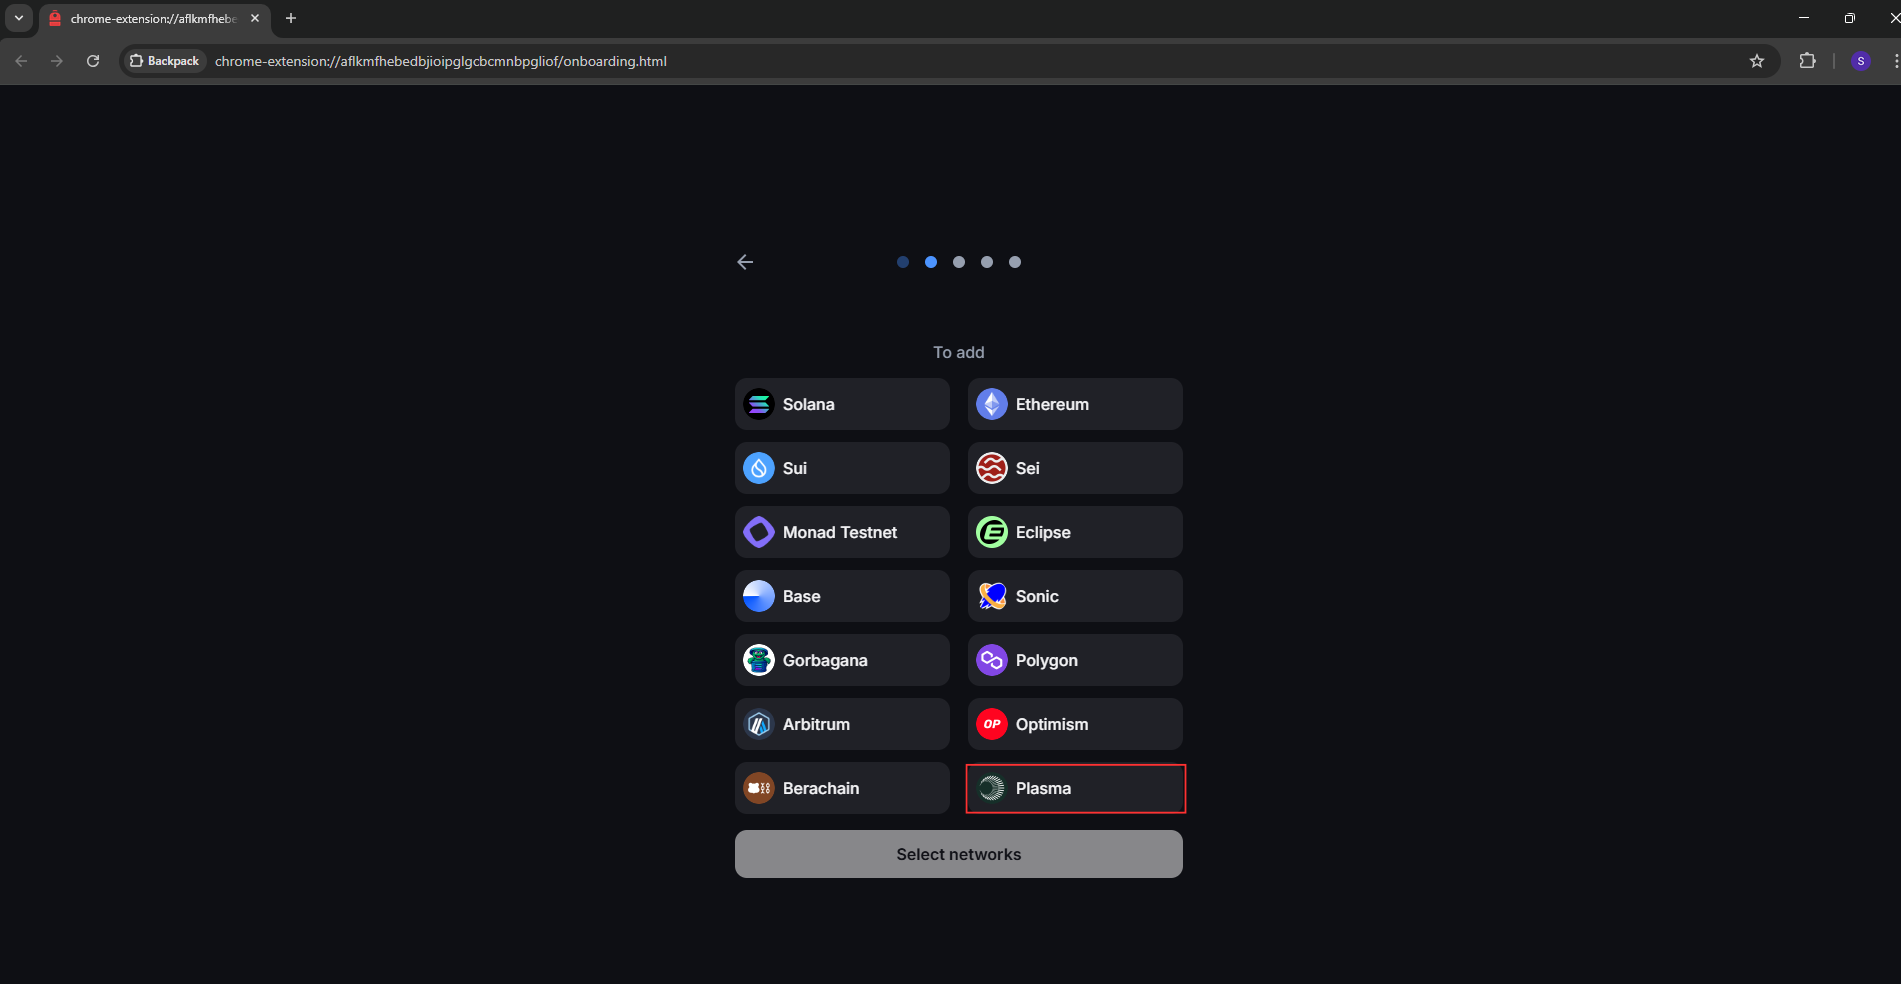Toggle Monad Testnet network selection
The image size is (1901, 984).
tap(842, 532)
